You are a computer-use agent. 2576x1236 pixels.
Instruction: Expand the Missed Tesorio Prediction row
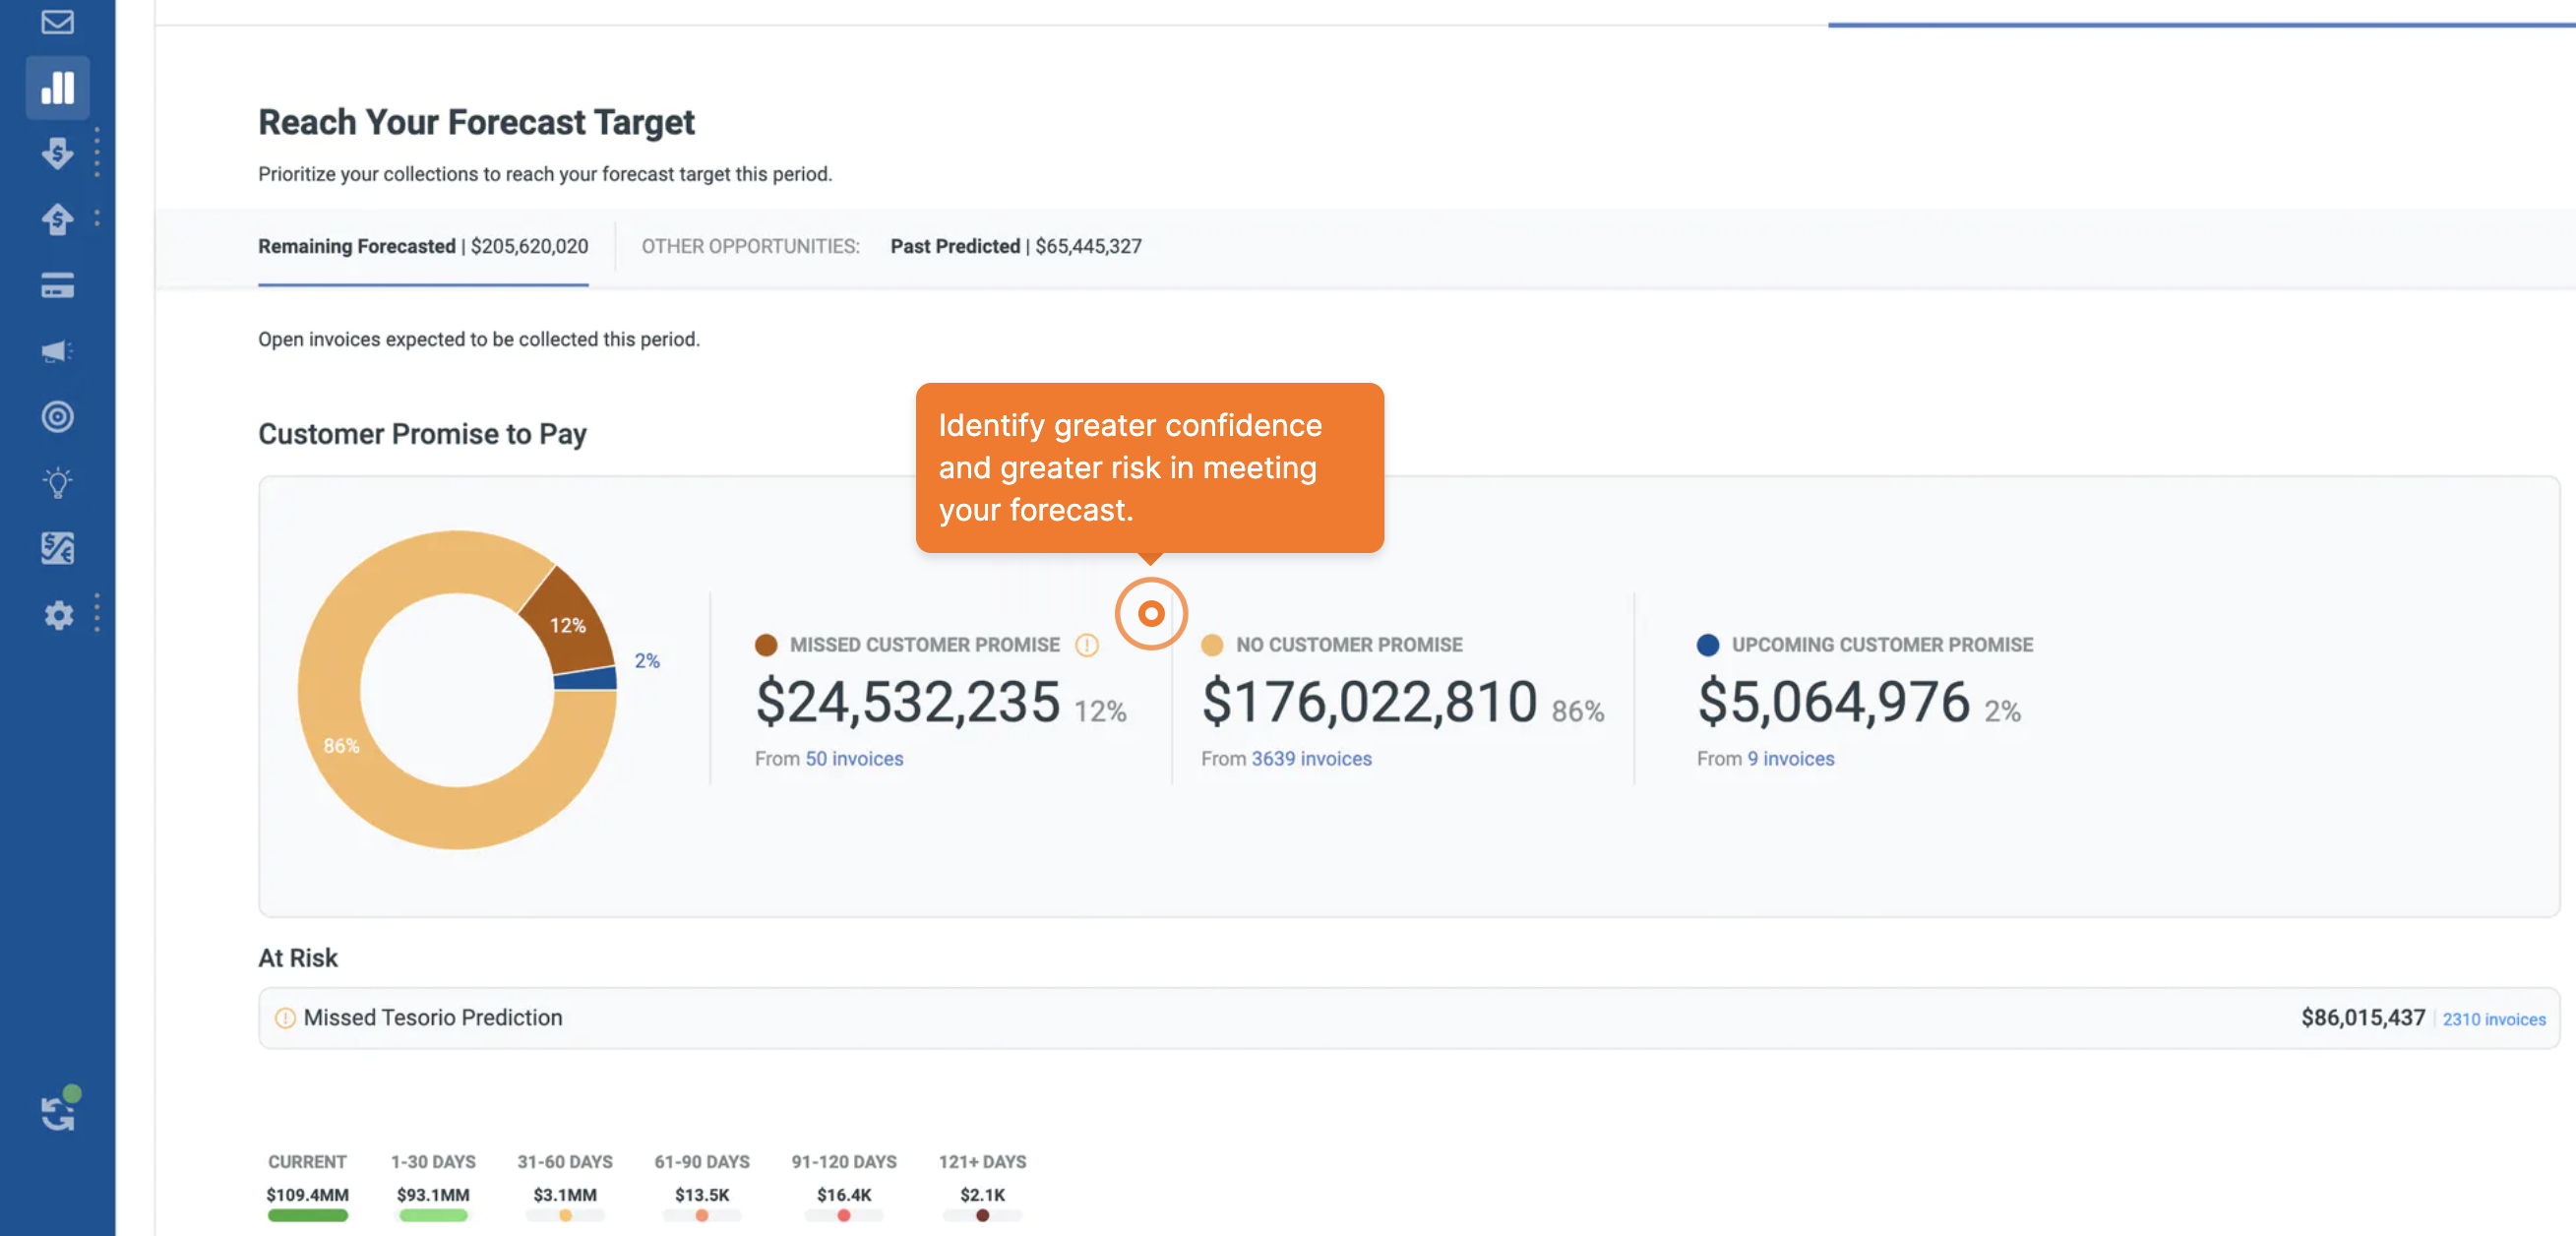[x=433, y=1017]
